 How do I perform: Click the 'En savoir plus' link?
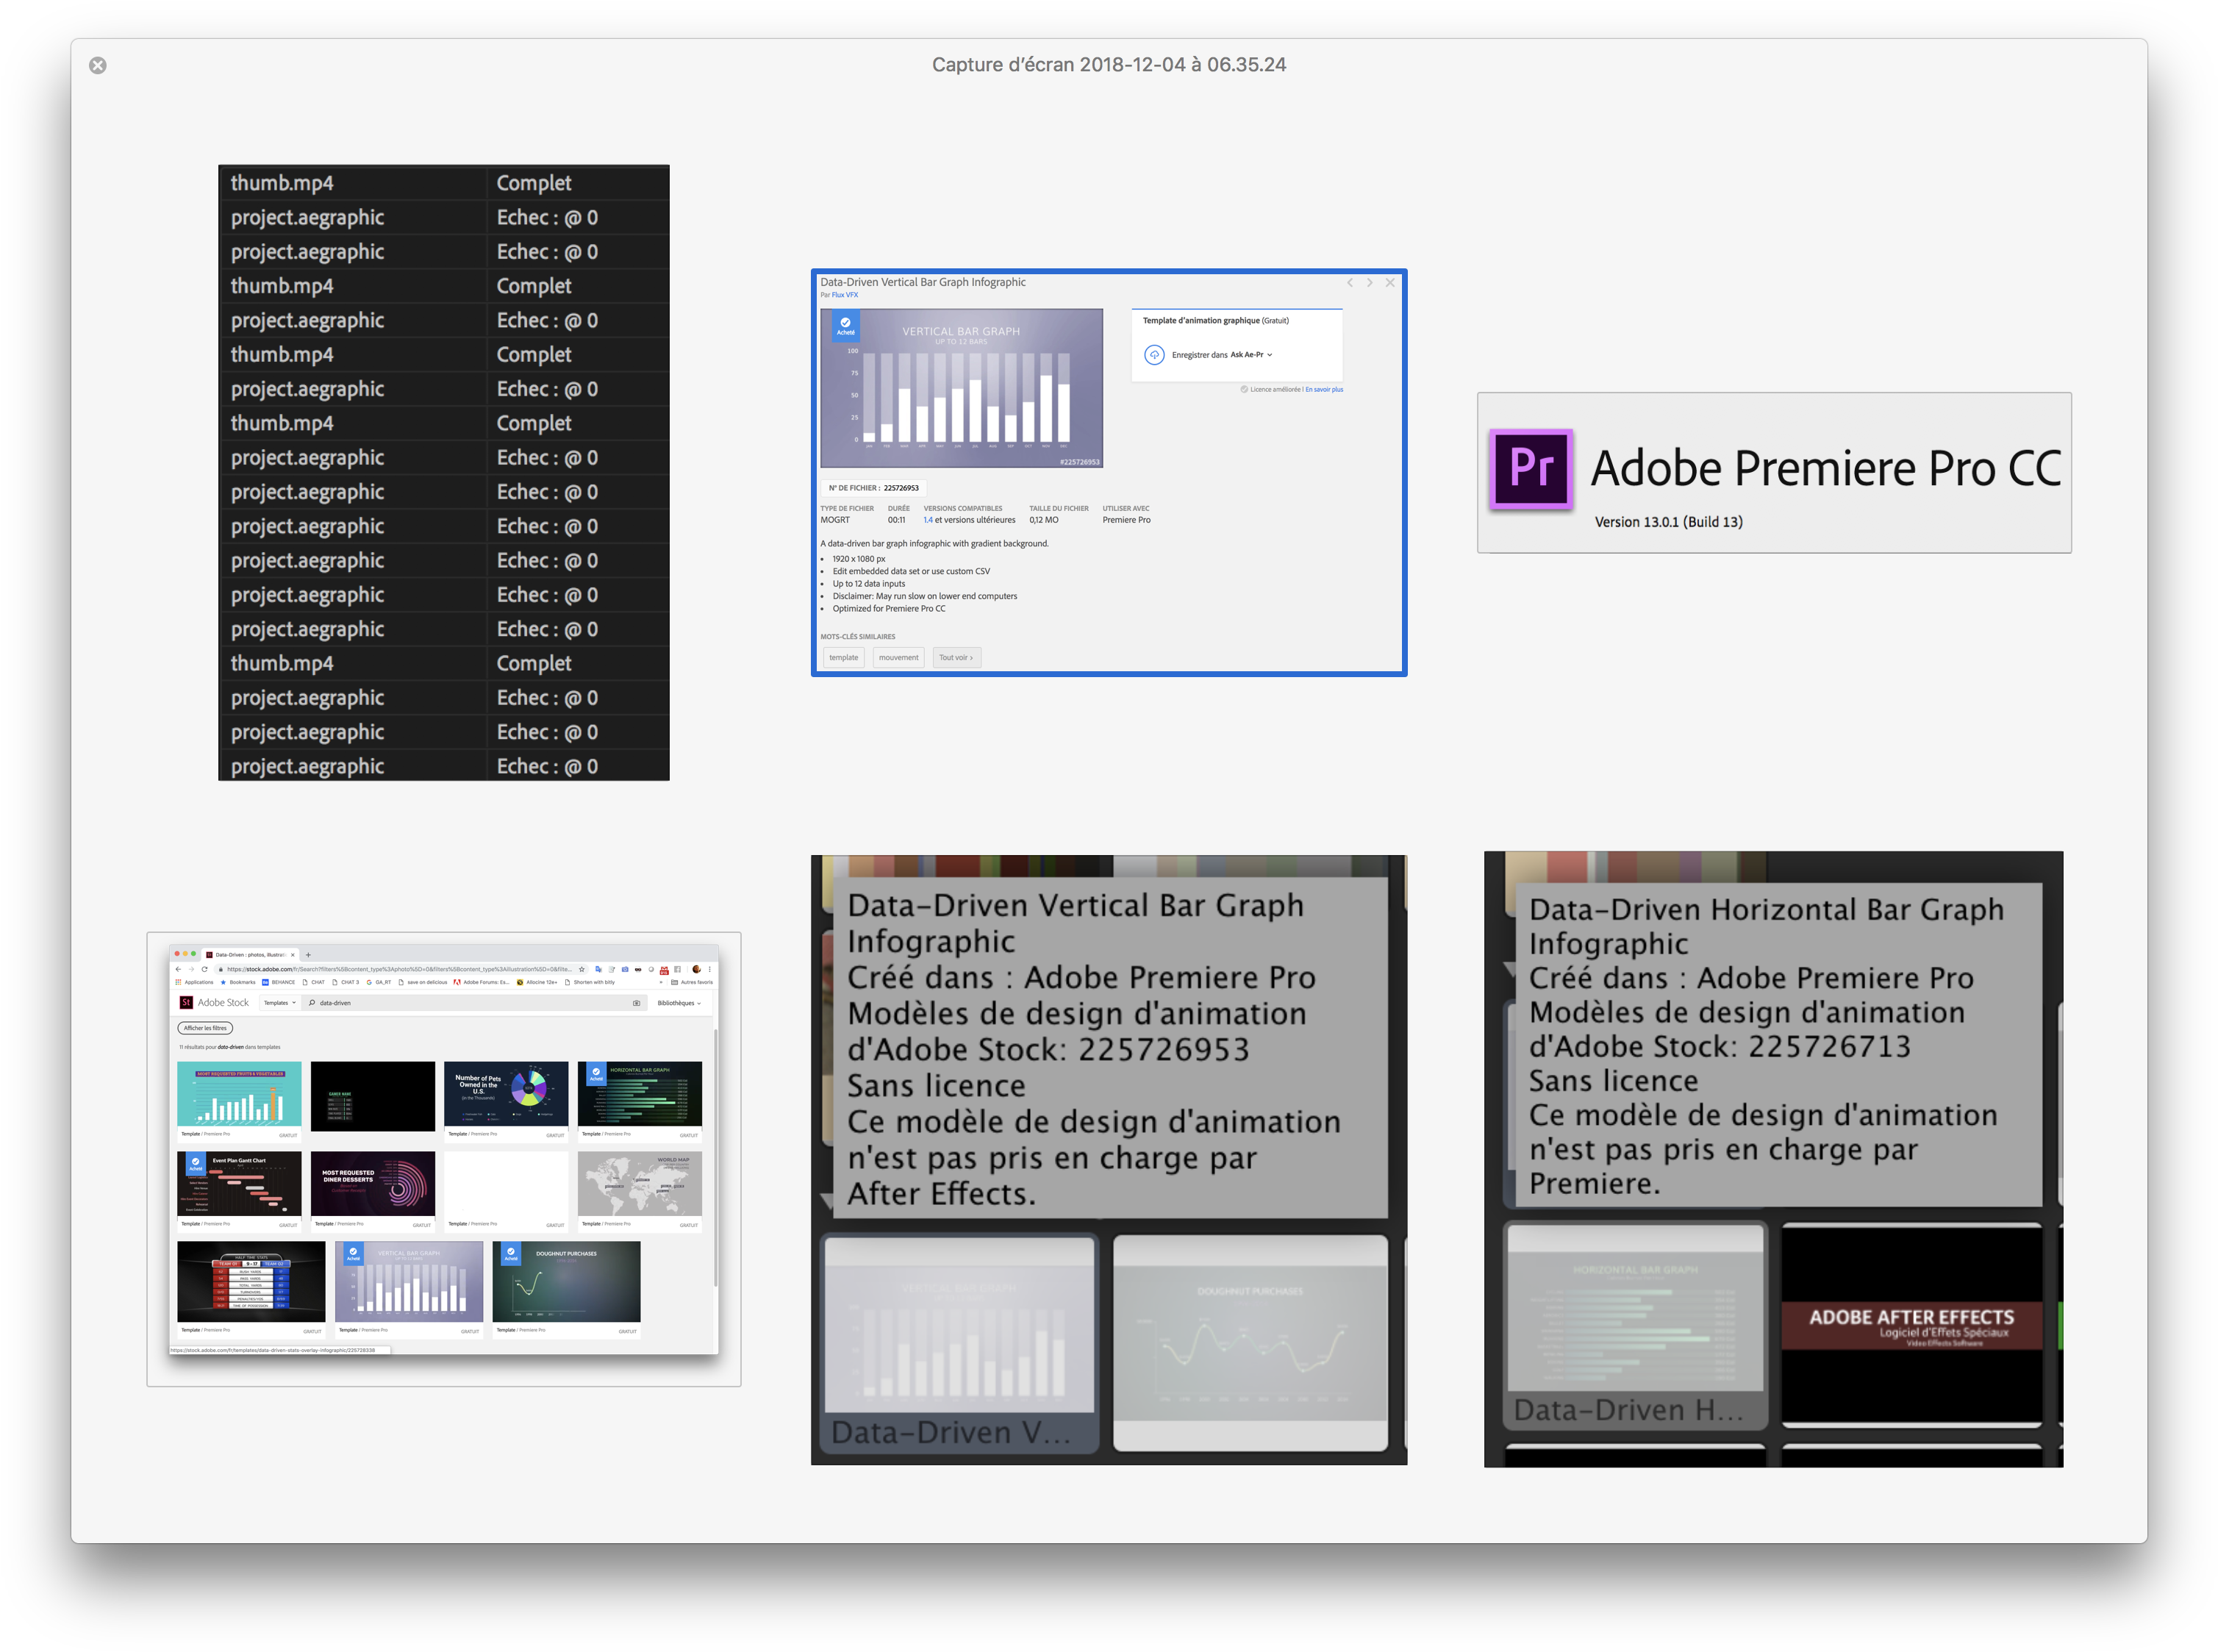(x=1324, y=389)
